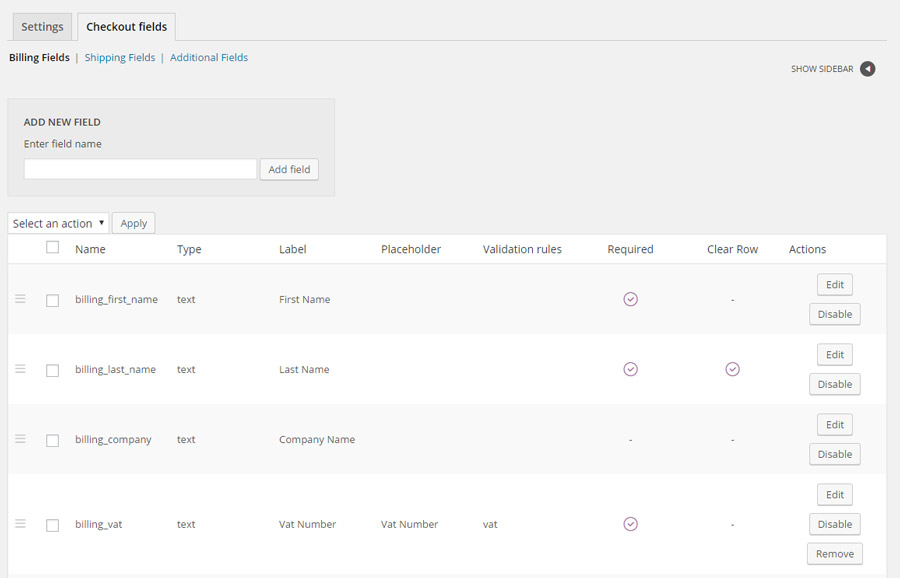This screenshot has width=900, height=578.
Task: Check the billing_company row checkbox
Action: [x=53, y=440]
